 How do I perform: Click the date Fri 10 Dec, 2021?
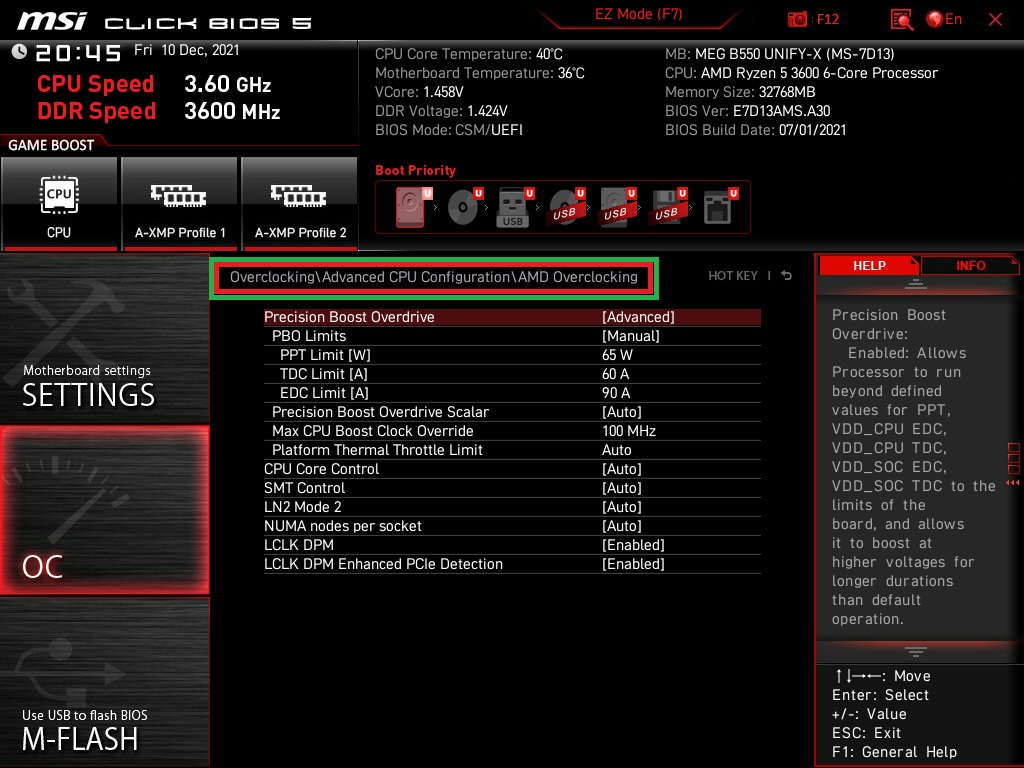[187, 50]
